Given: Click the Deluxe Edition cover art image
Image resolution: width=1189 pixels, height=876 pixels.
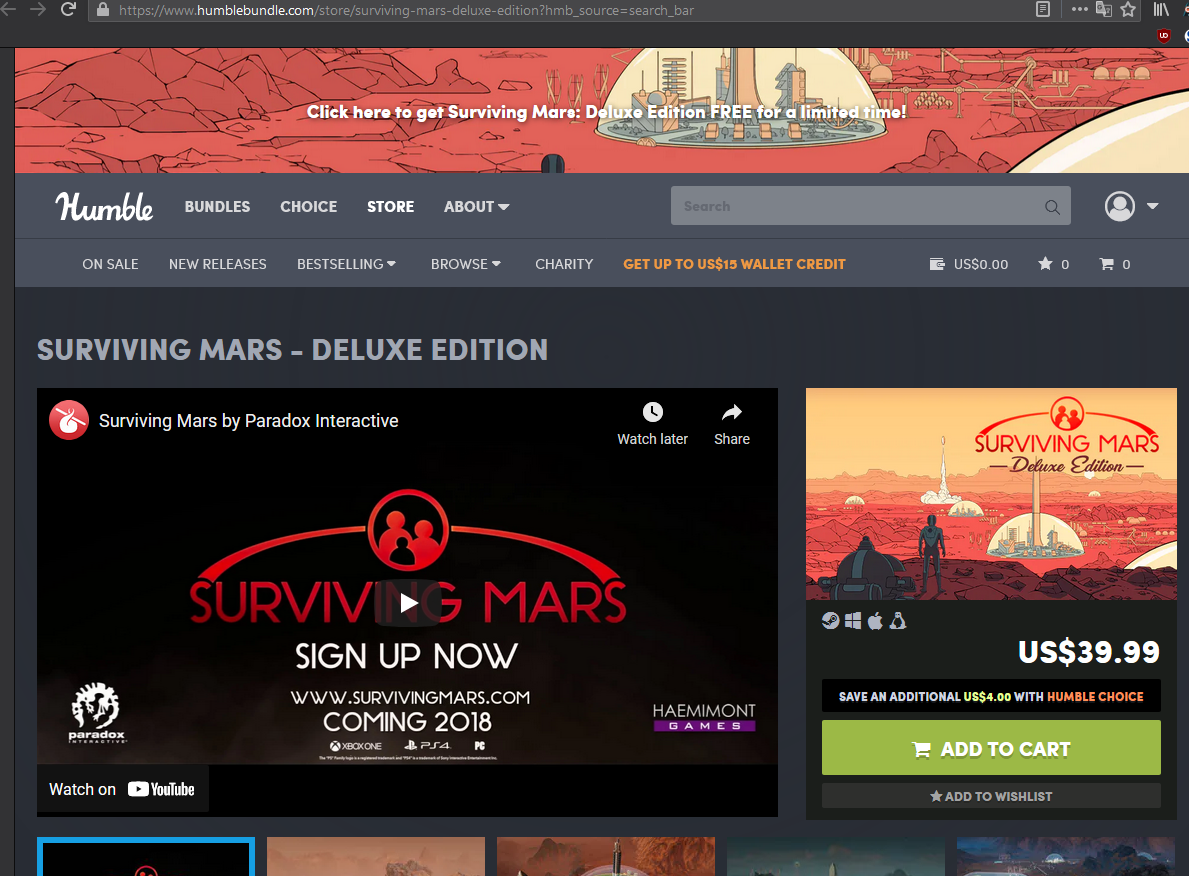Looking at the screenshot, I should [991, 494].
